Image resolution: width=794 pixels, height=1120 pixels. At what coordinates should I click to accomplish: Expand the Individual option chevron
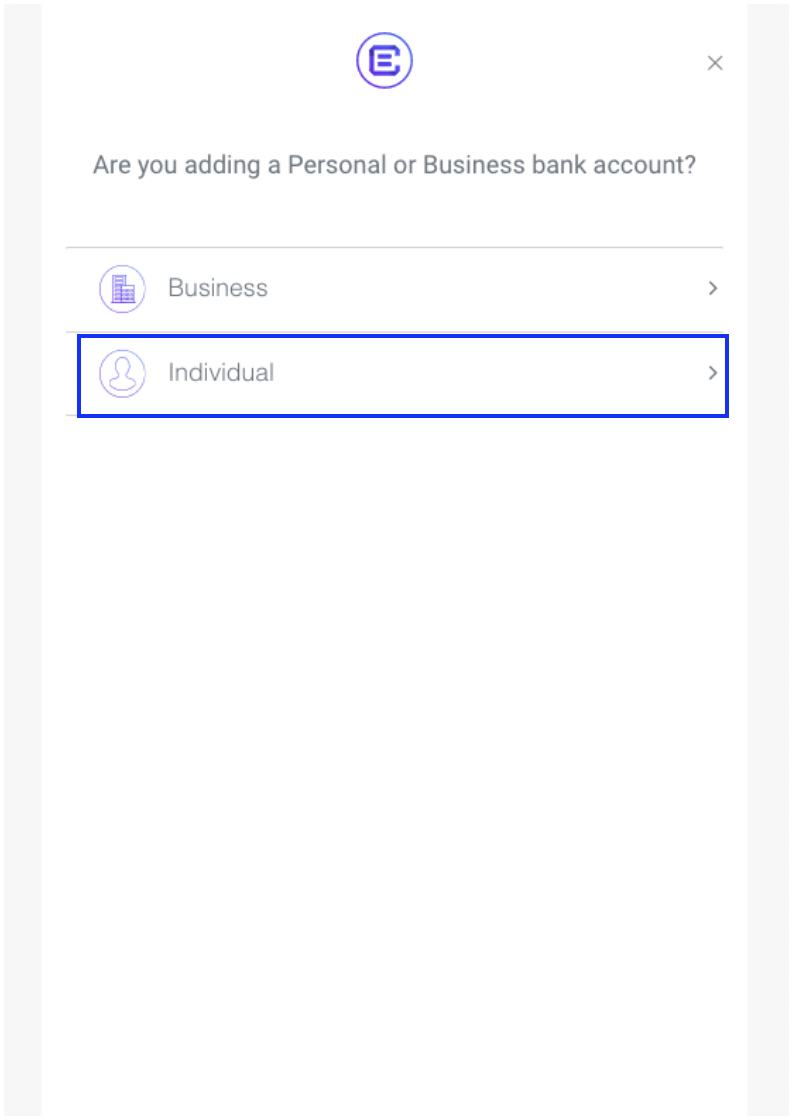[713, 373]
